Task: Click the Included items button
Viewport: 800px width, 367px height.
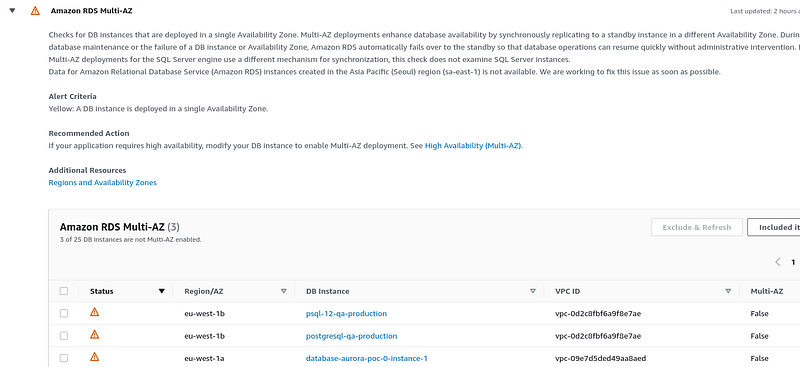Action: coord(773,227)
